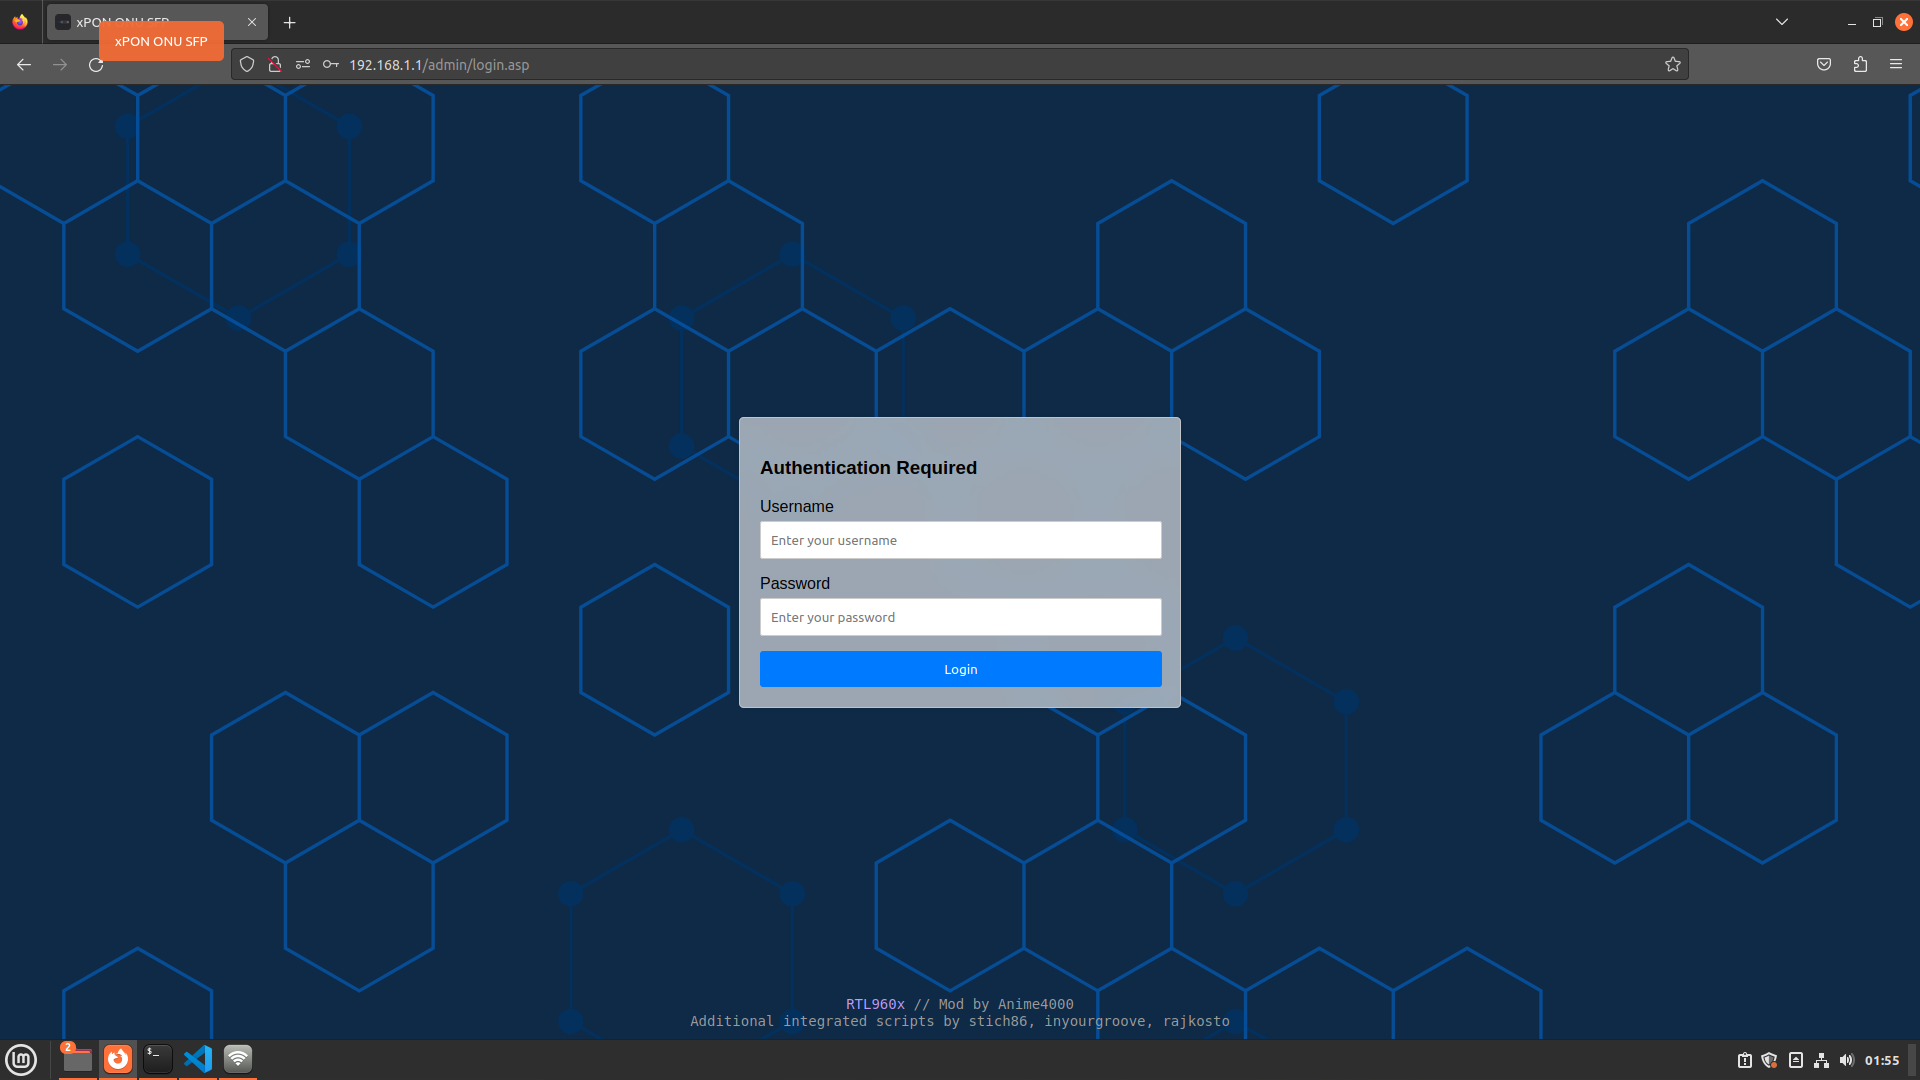The width and height of the screenshot is (1920, 1080).
Task: Click the Username input field
Action: 960,539
